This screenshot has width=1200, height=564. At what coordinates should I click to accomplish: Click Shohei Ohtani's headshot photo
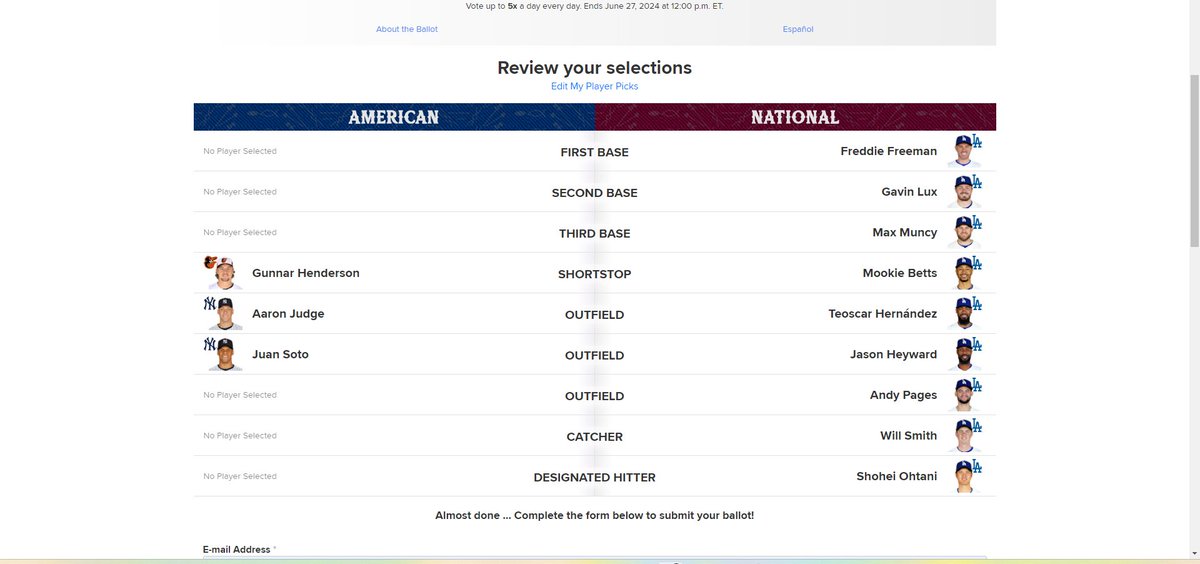[964, 476]
